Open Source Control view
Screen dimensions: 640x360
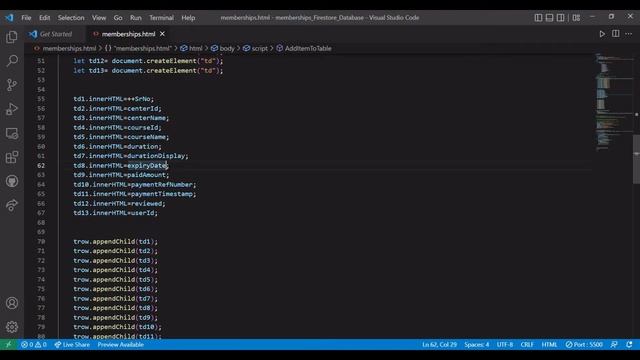point(12,85)
